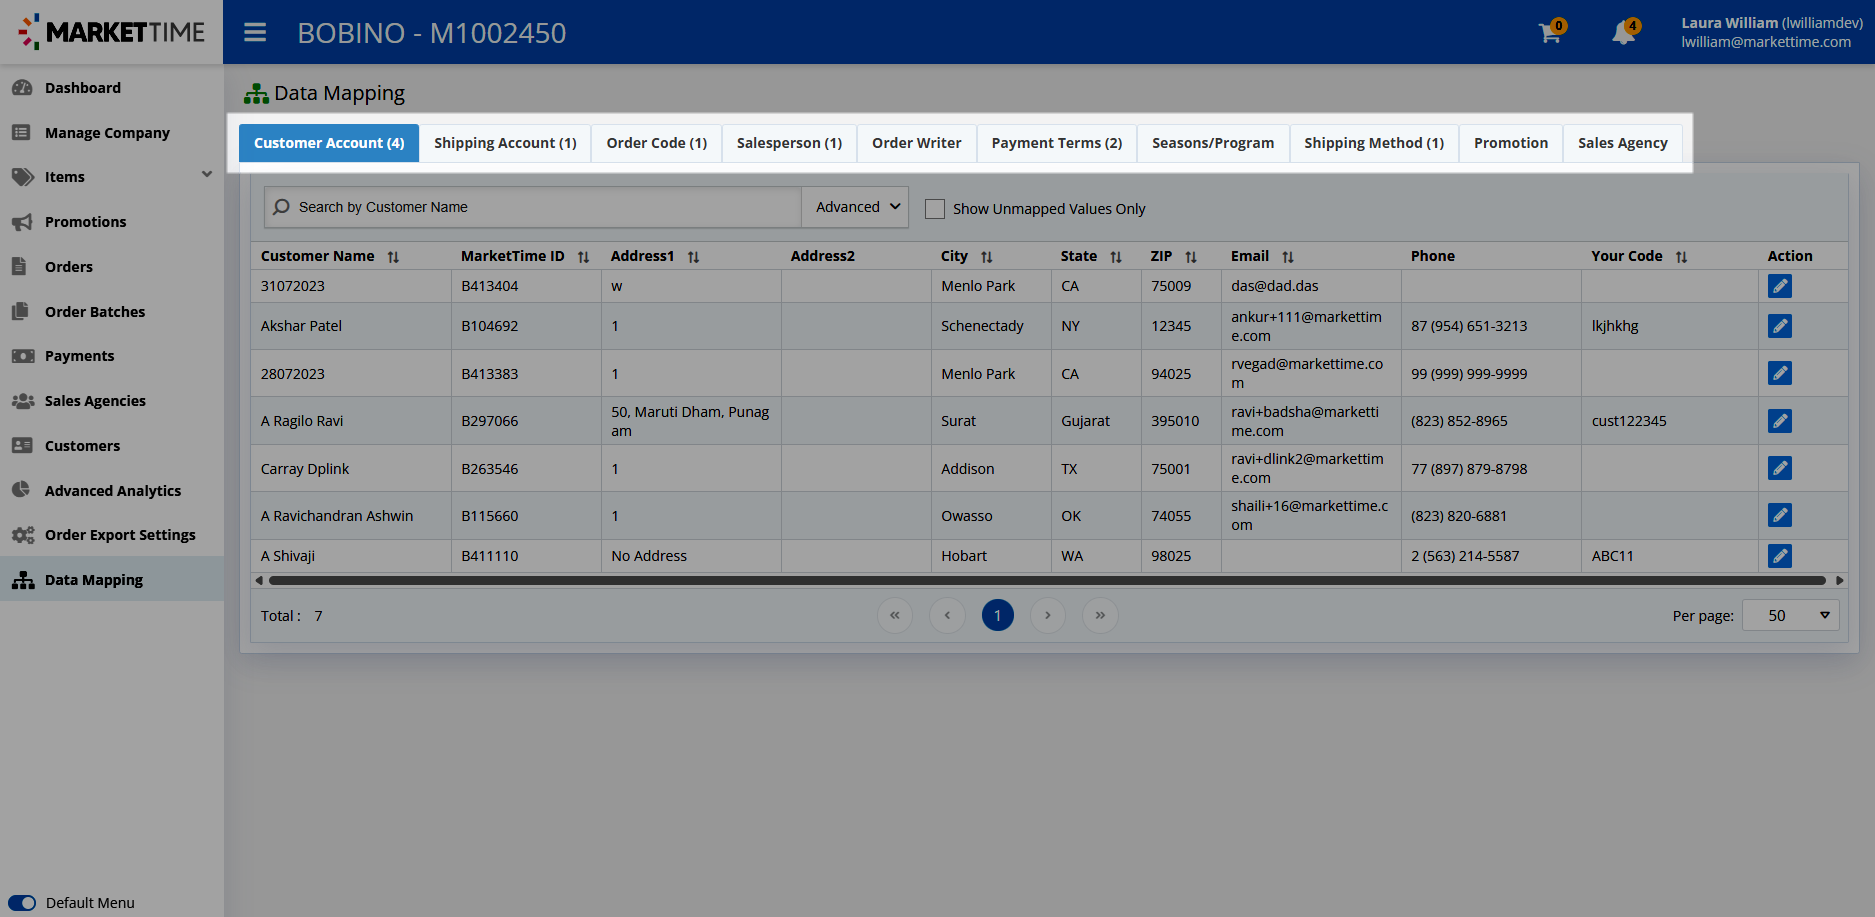Sort by City column

tap(986, 257)
